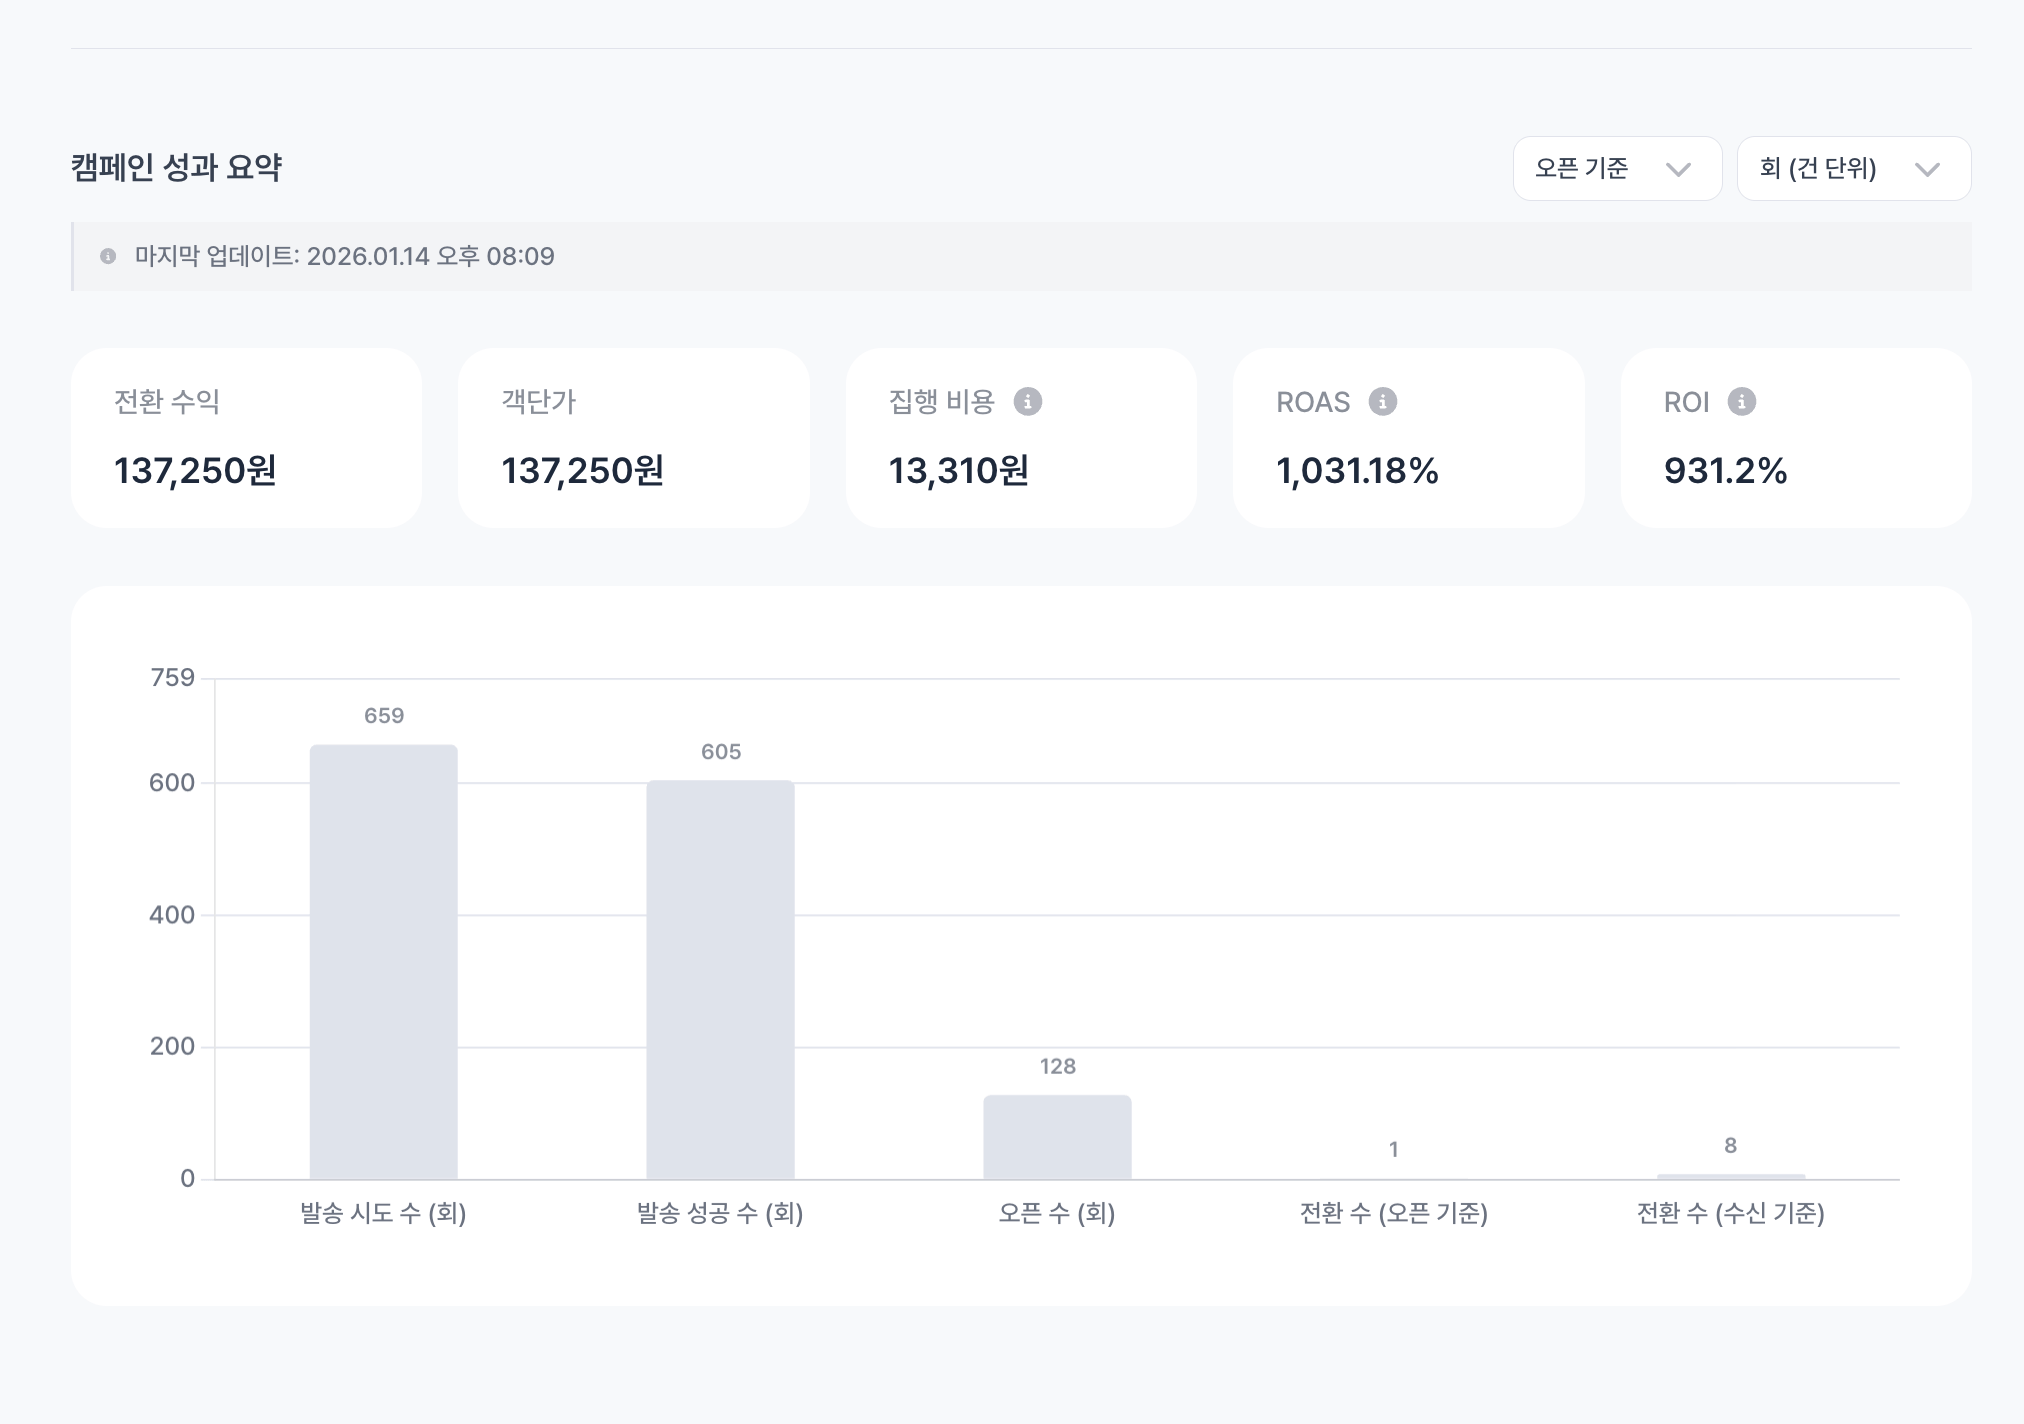Click chevron arrow in 오픈 기준 selector
2024x1424 pixels.
(x=1678, y=170)
